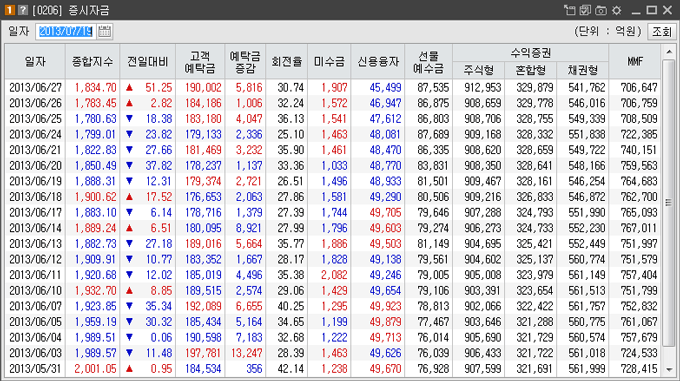Viewport: 680px width, 381px height.
Task: Maximize the window
Action: pos(651,10)
